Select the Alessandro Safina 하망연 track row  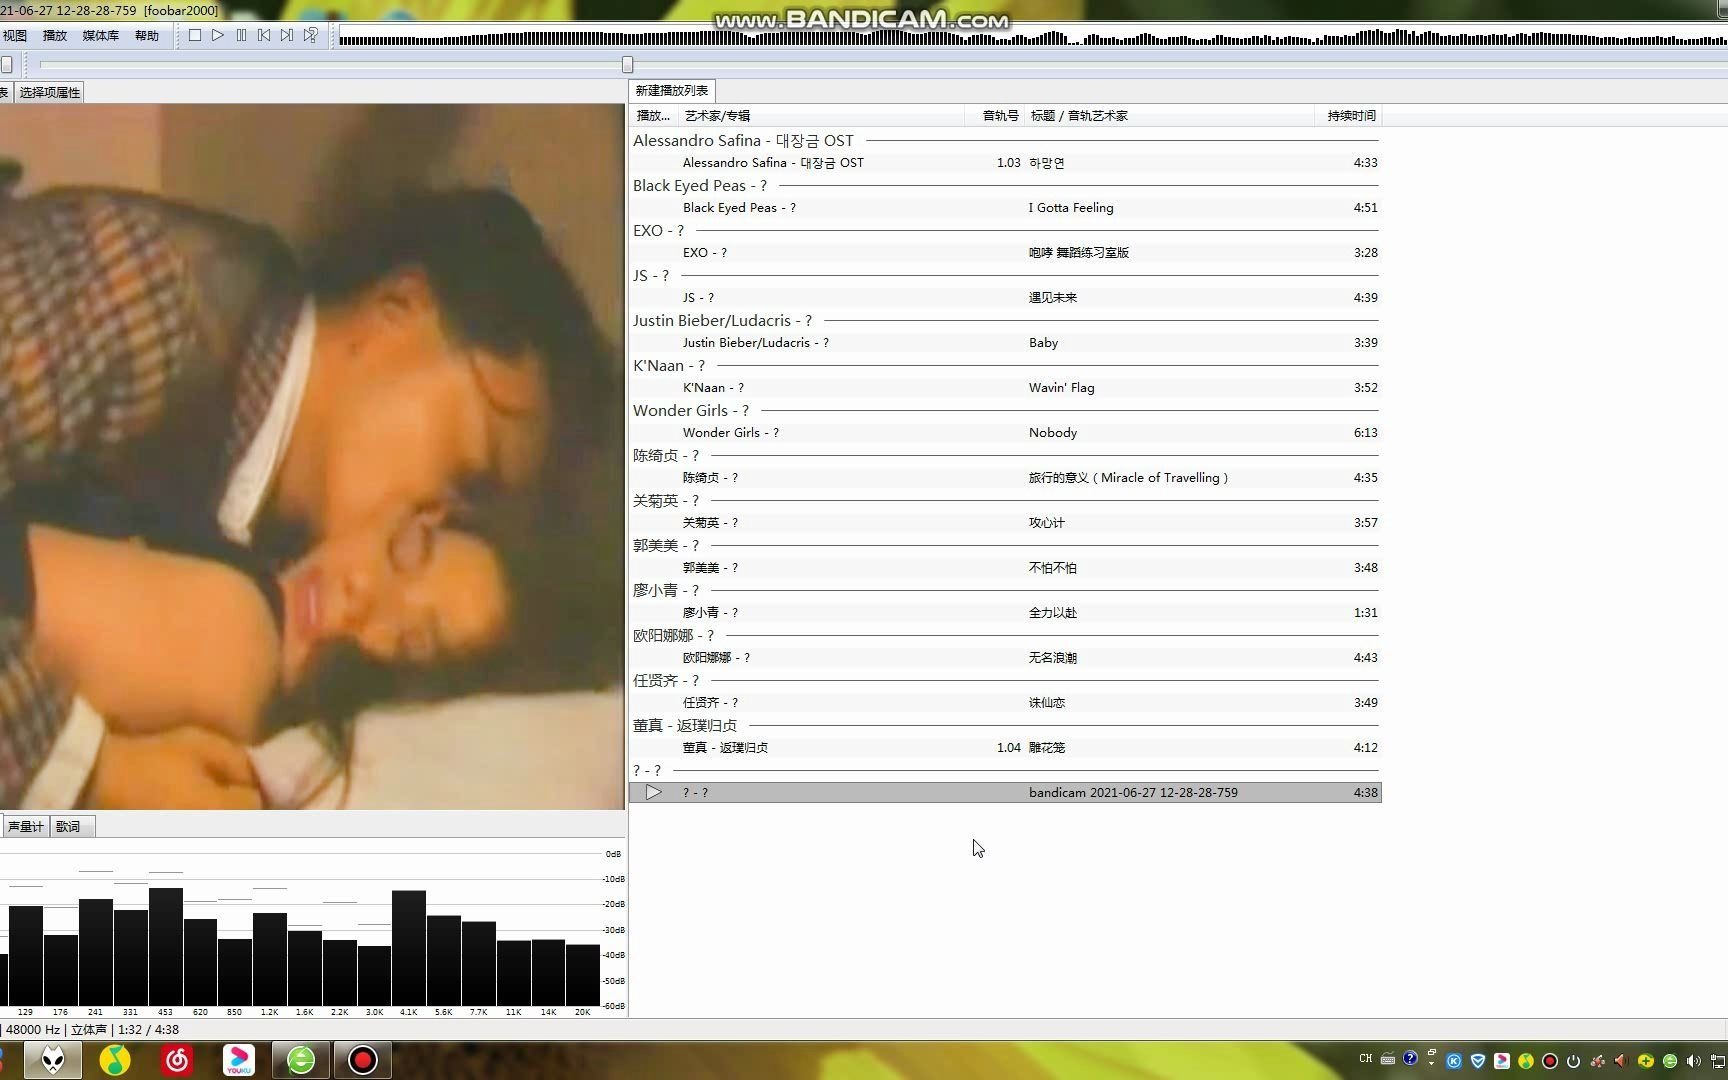pyautogui.click(x=1005, y=162)
